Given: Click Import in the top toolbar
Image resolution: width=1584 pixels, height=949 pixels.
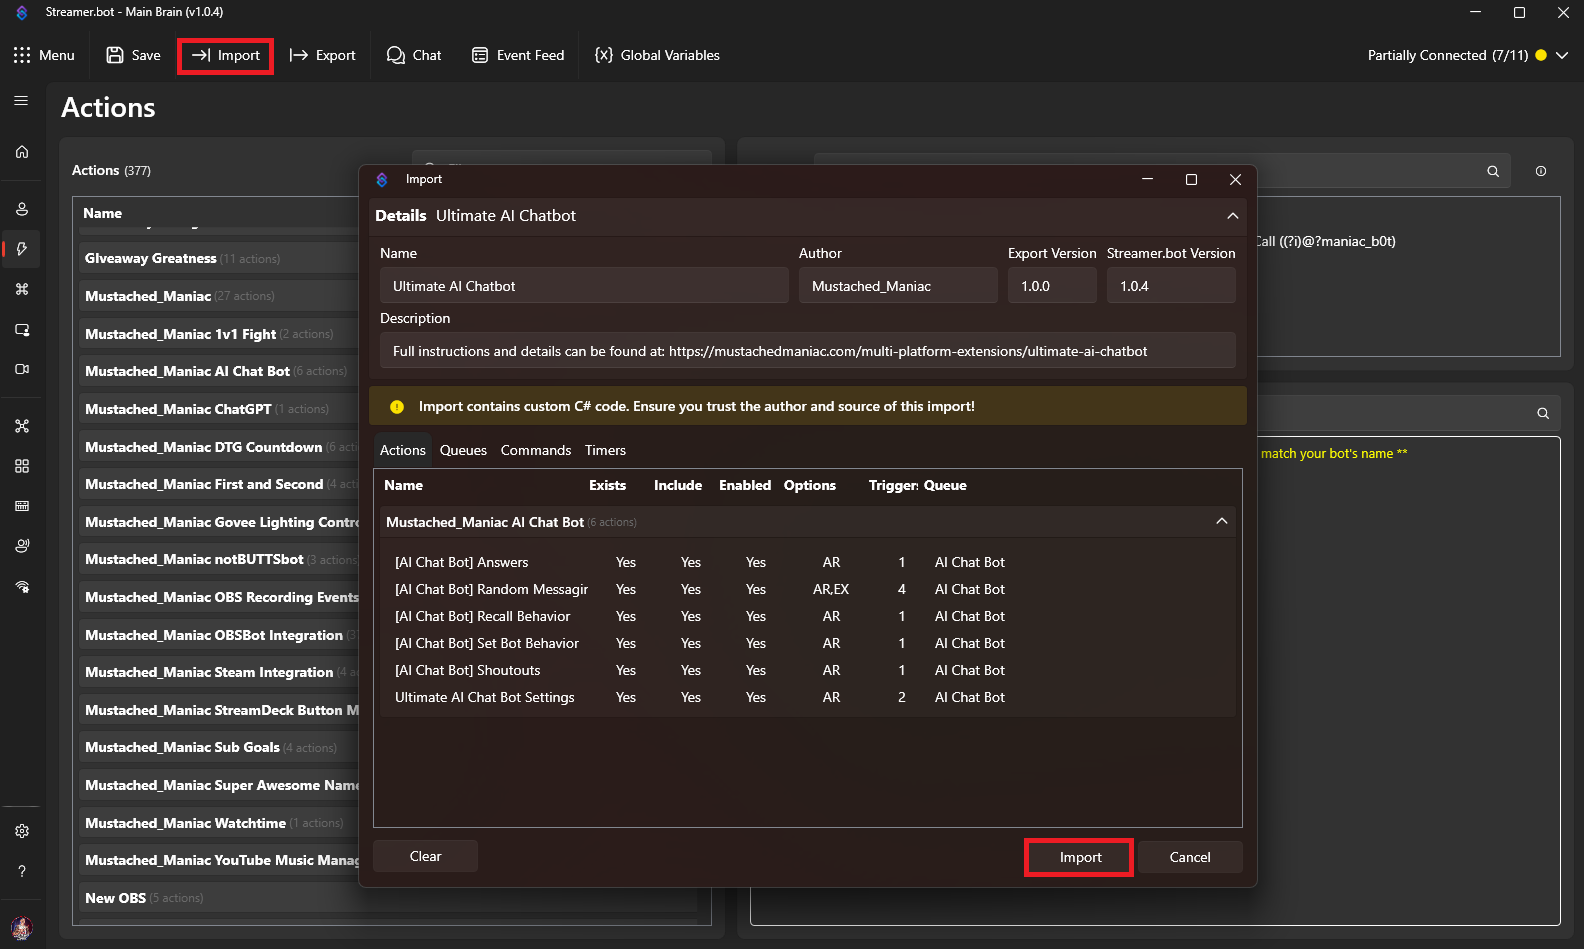Looking at the screenshot, I should 225,55.
